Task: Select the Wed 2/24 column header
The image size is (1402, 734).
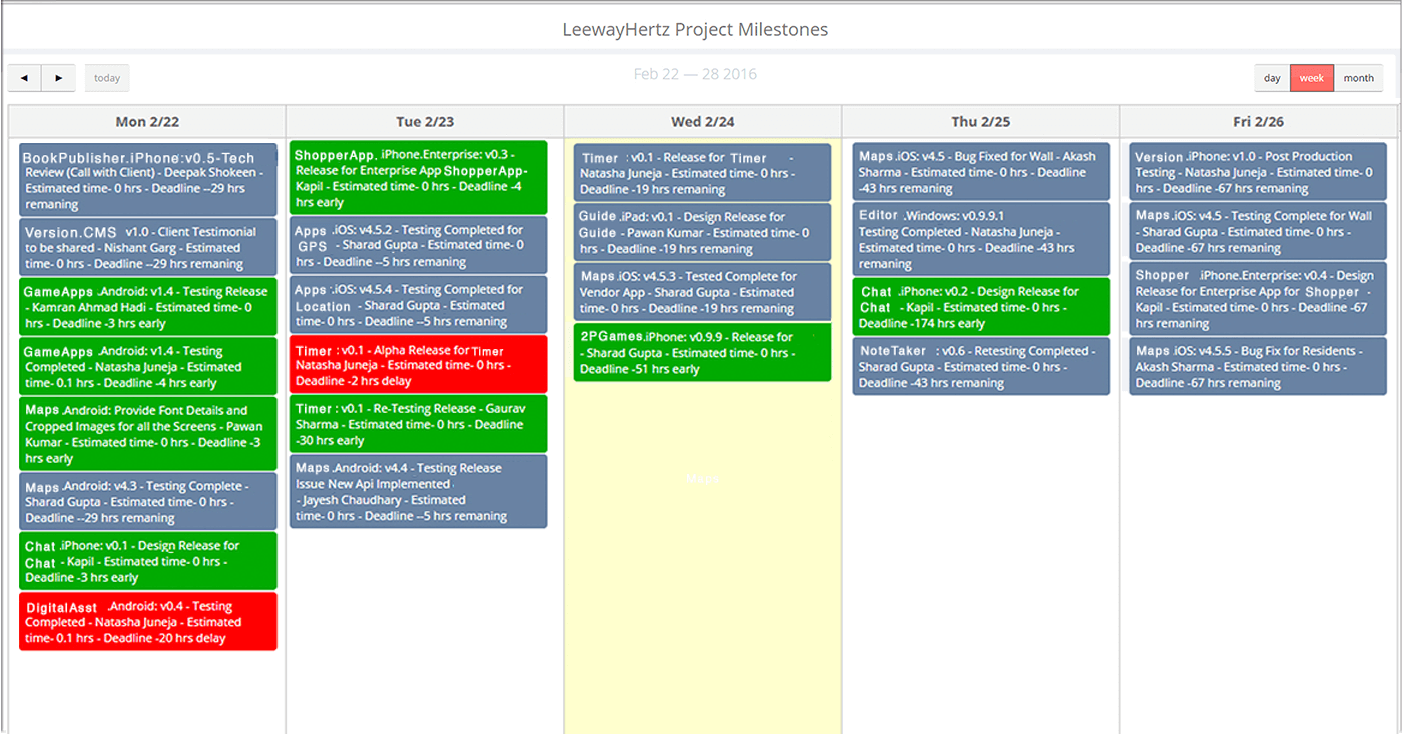Action: (x=703, y=121)
